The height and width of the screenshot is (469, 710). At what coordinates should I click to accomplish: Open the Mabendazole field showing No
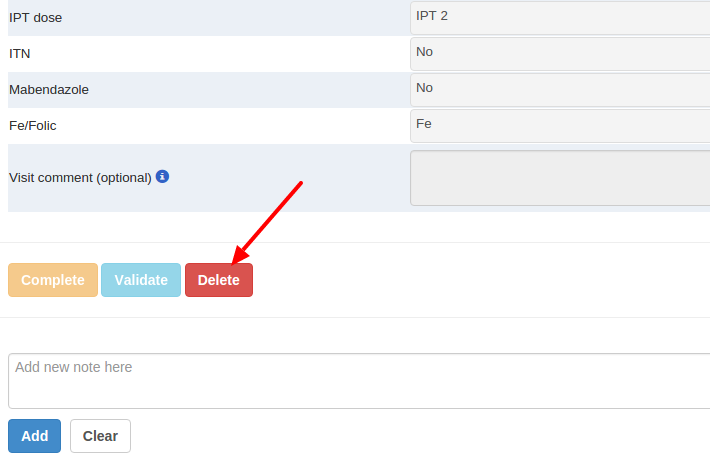(x=560, y=89)
